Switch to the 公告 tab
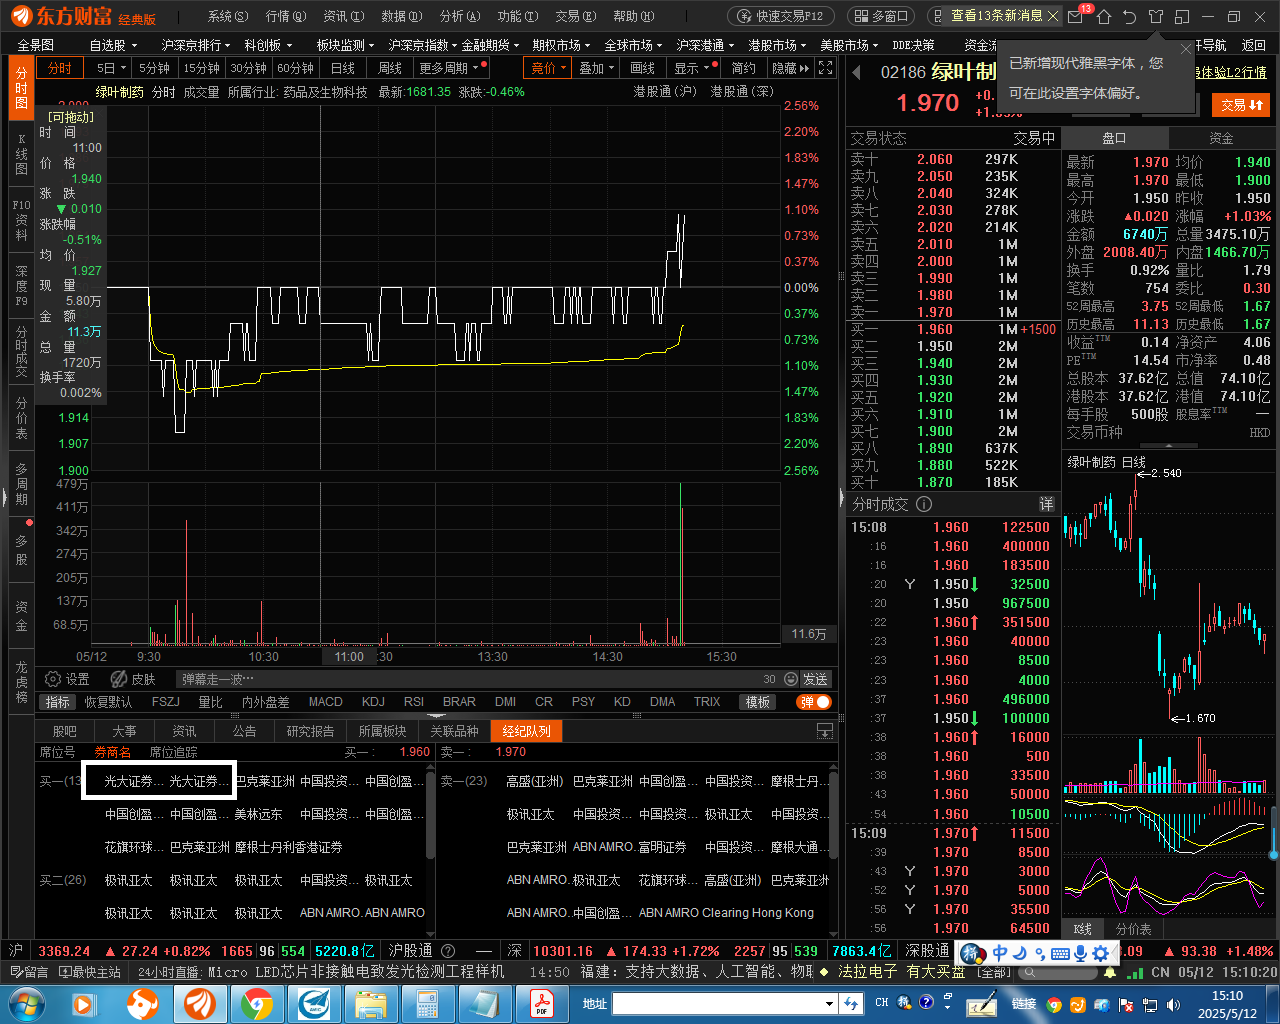This screenshot has height=1024, width=1280. tap(245, 731)
